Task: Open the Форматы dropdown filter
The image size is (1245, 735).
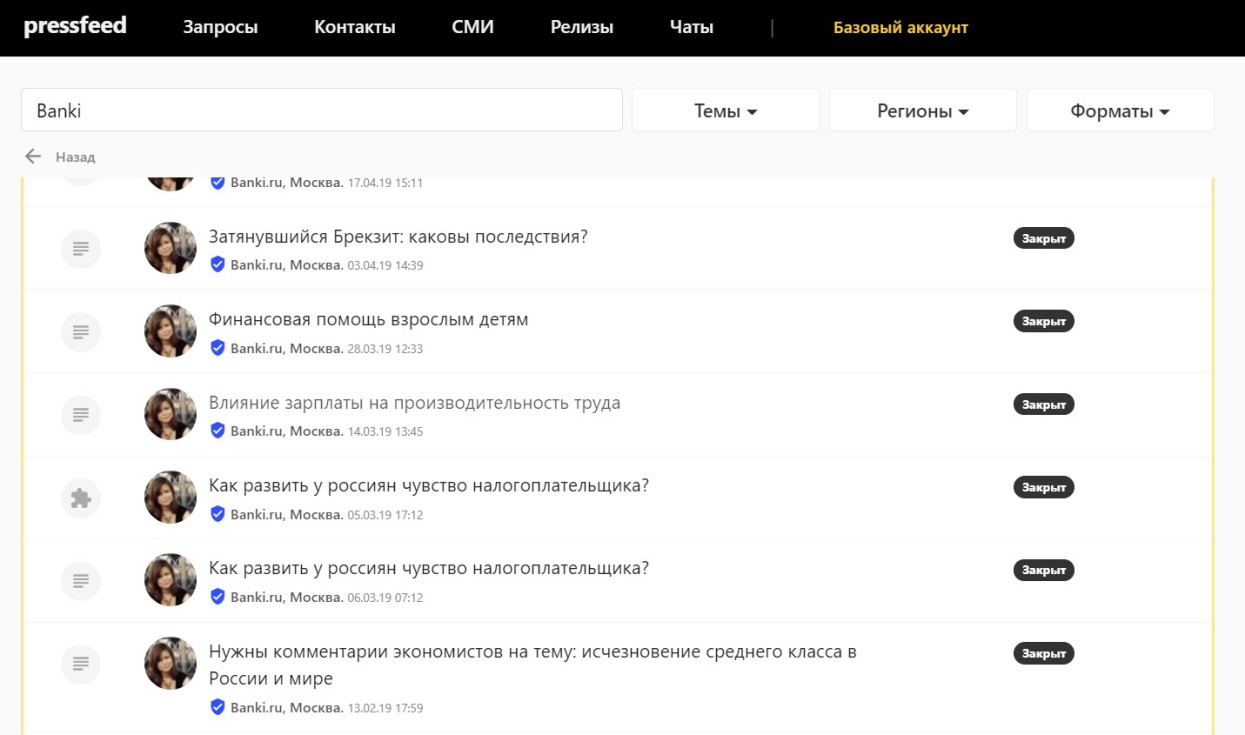Action: pyautogui.click(x=1119, y=111)
